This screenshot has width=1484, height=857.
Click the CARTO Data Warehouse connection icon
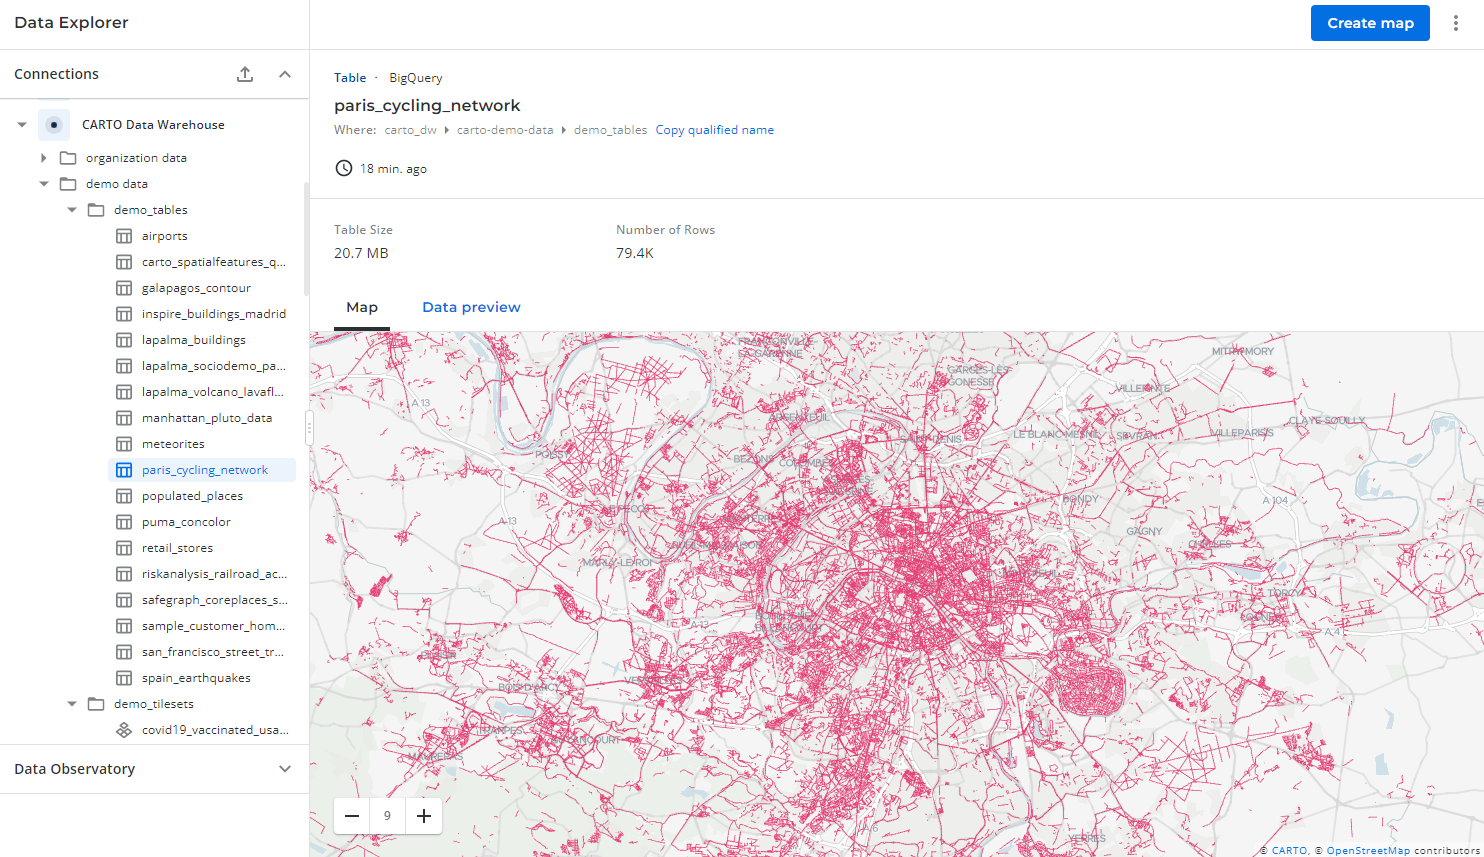click(x=54, y=125)
